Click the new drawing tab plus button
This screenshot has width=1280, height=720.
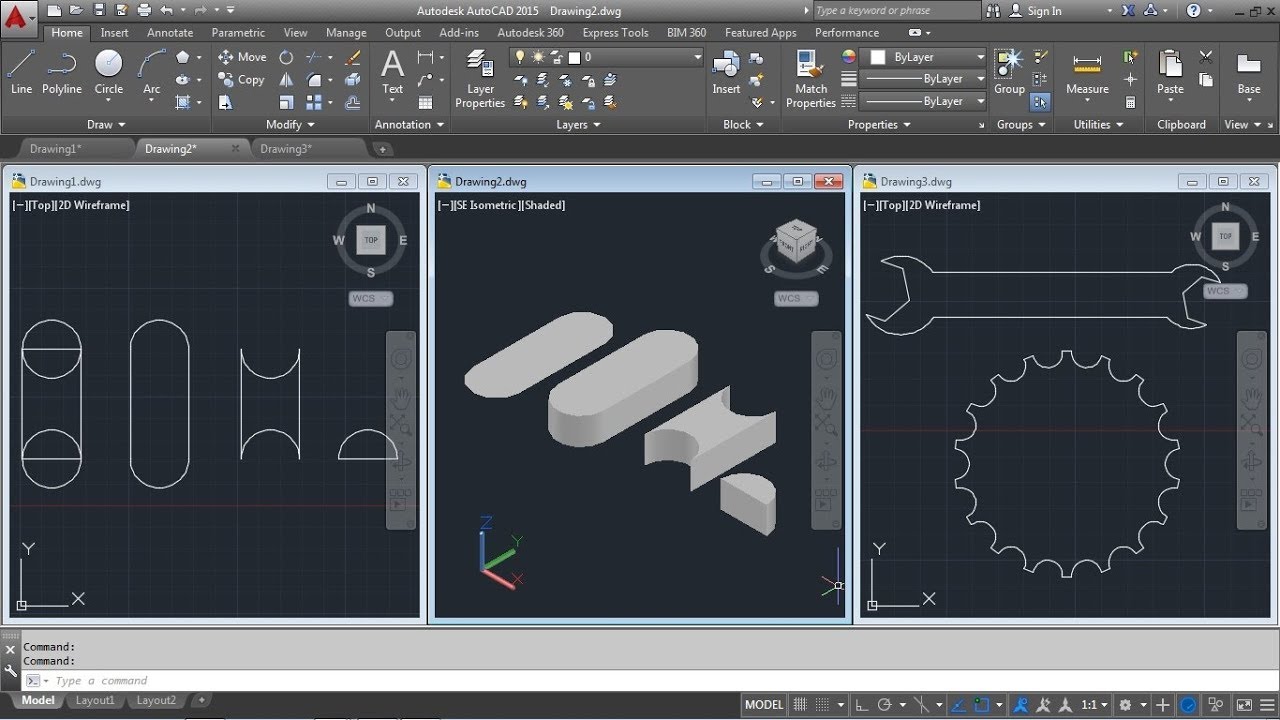[381, 149]
